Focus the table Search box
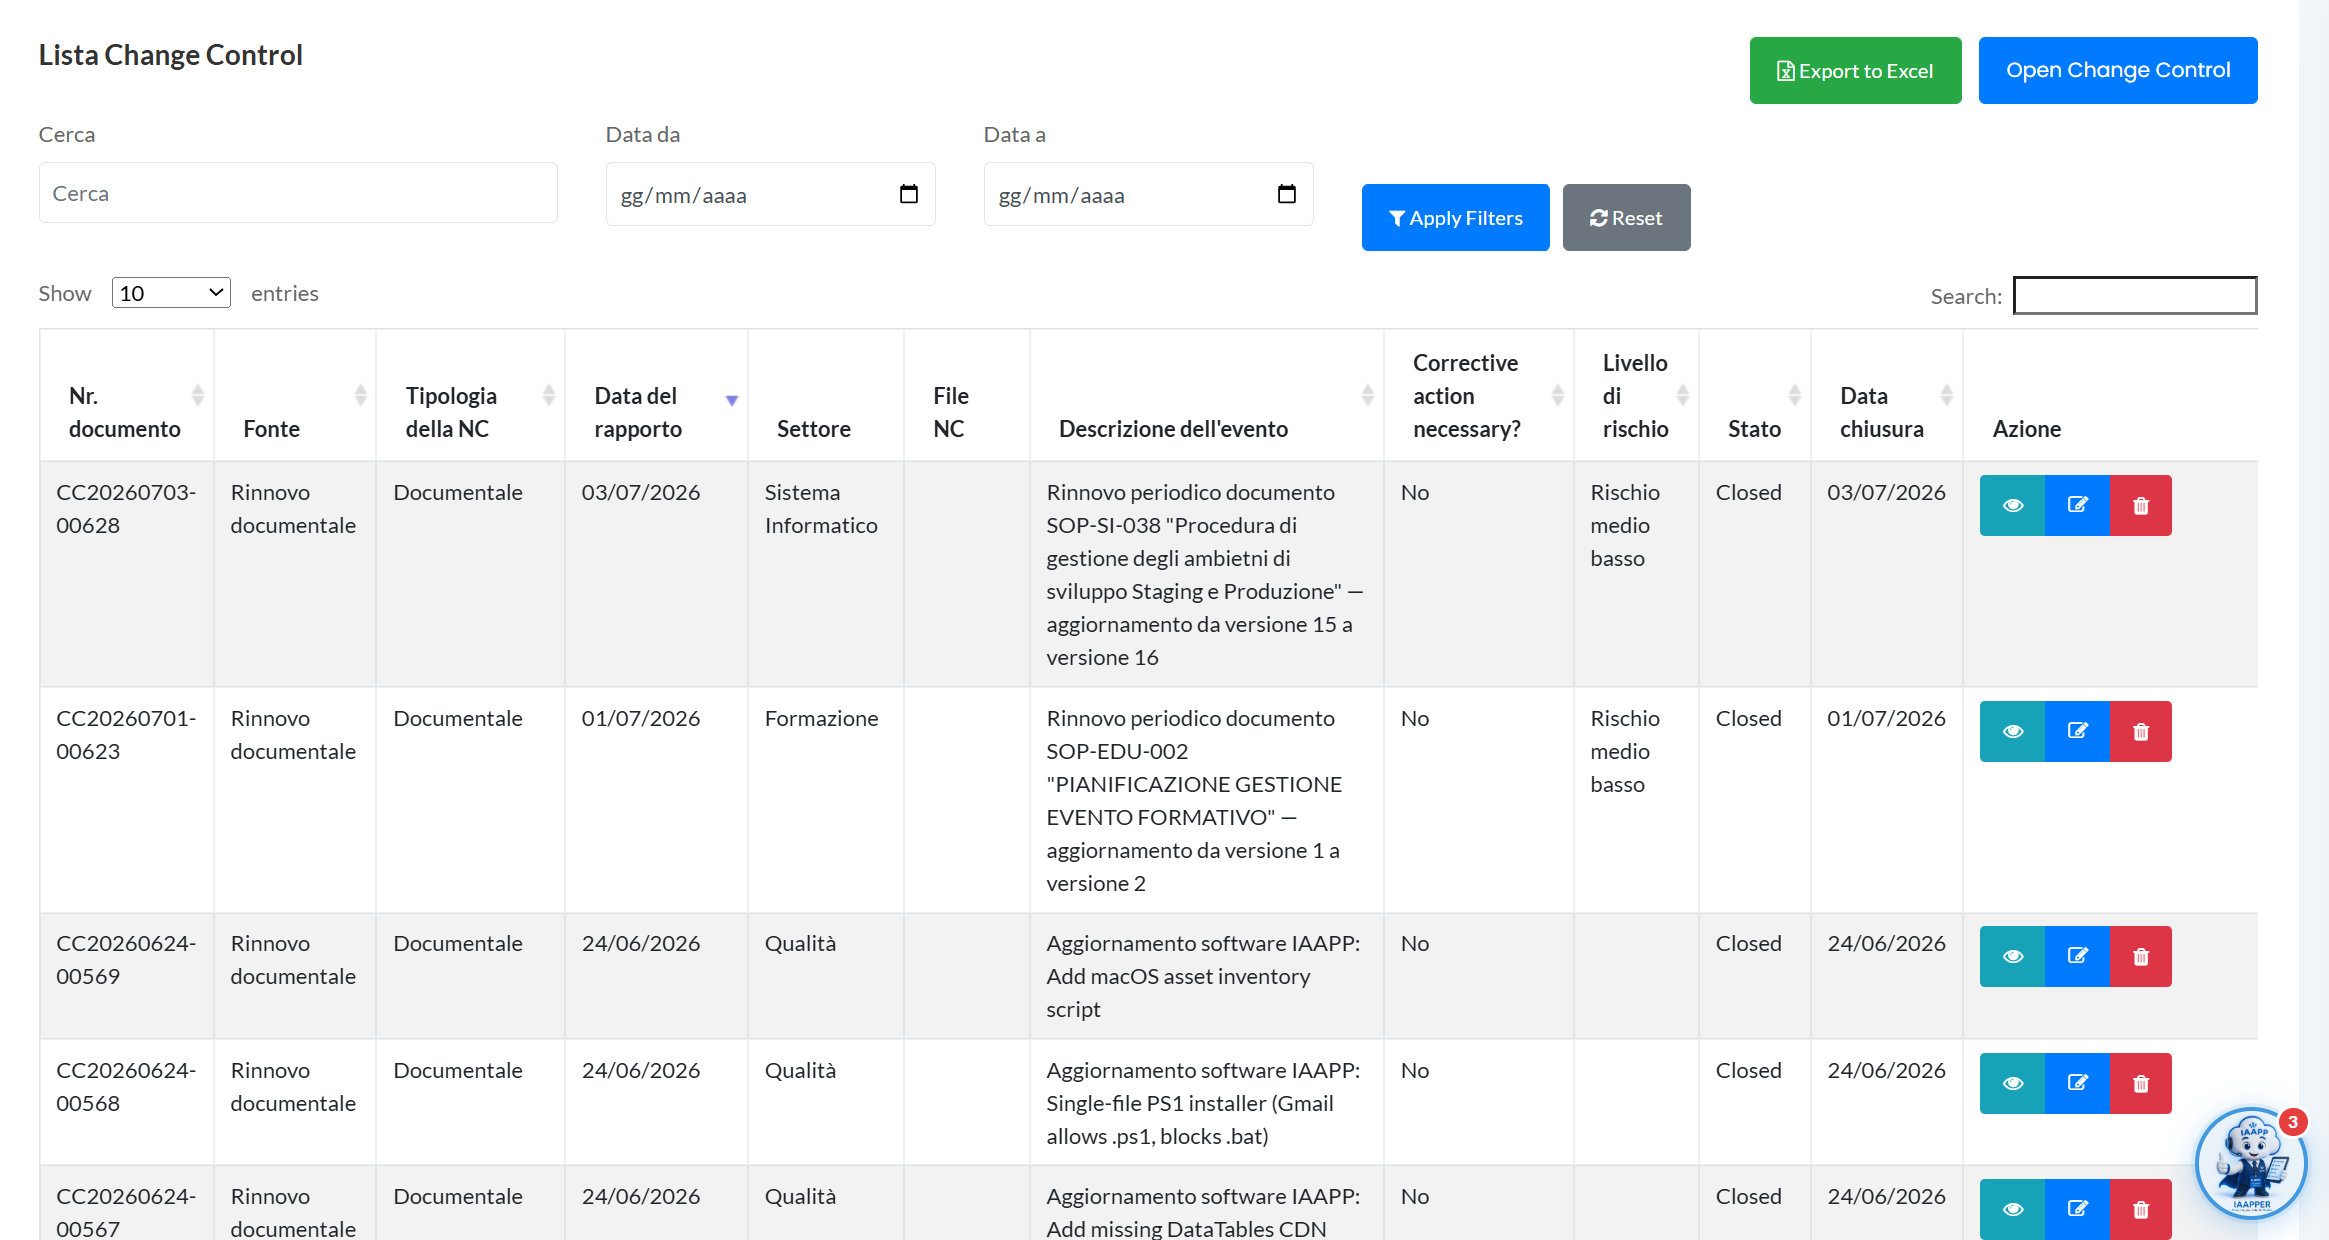This screenshot has height=1240, width=2329. click(x=2135, y=295)
